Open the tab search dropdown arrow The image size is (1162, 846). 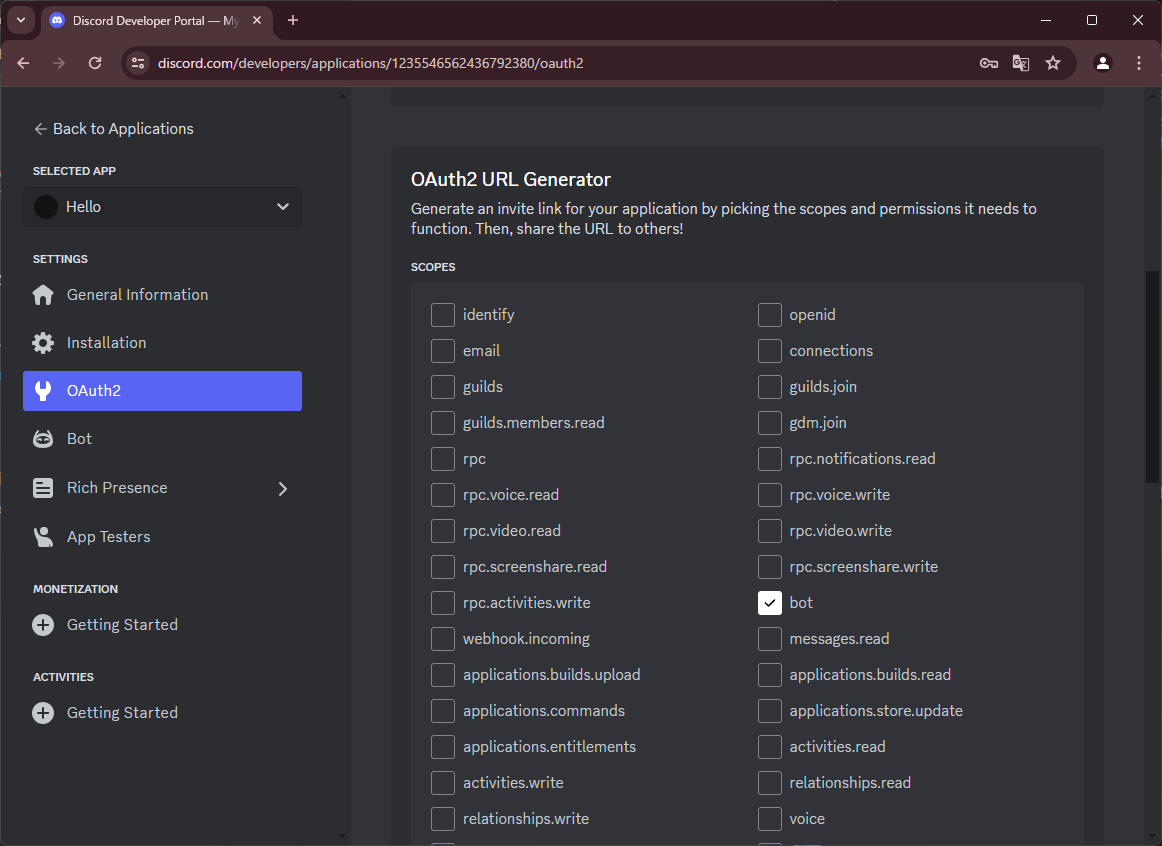coord(20,20)
